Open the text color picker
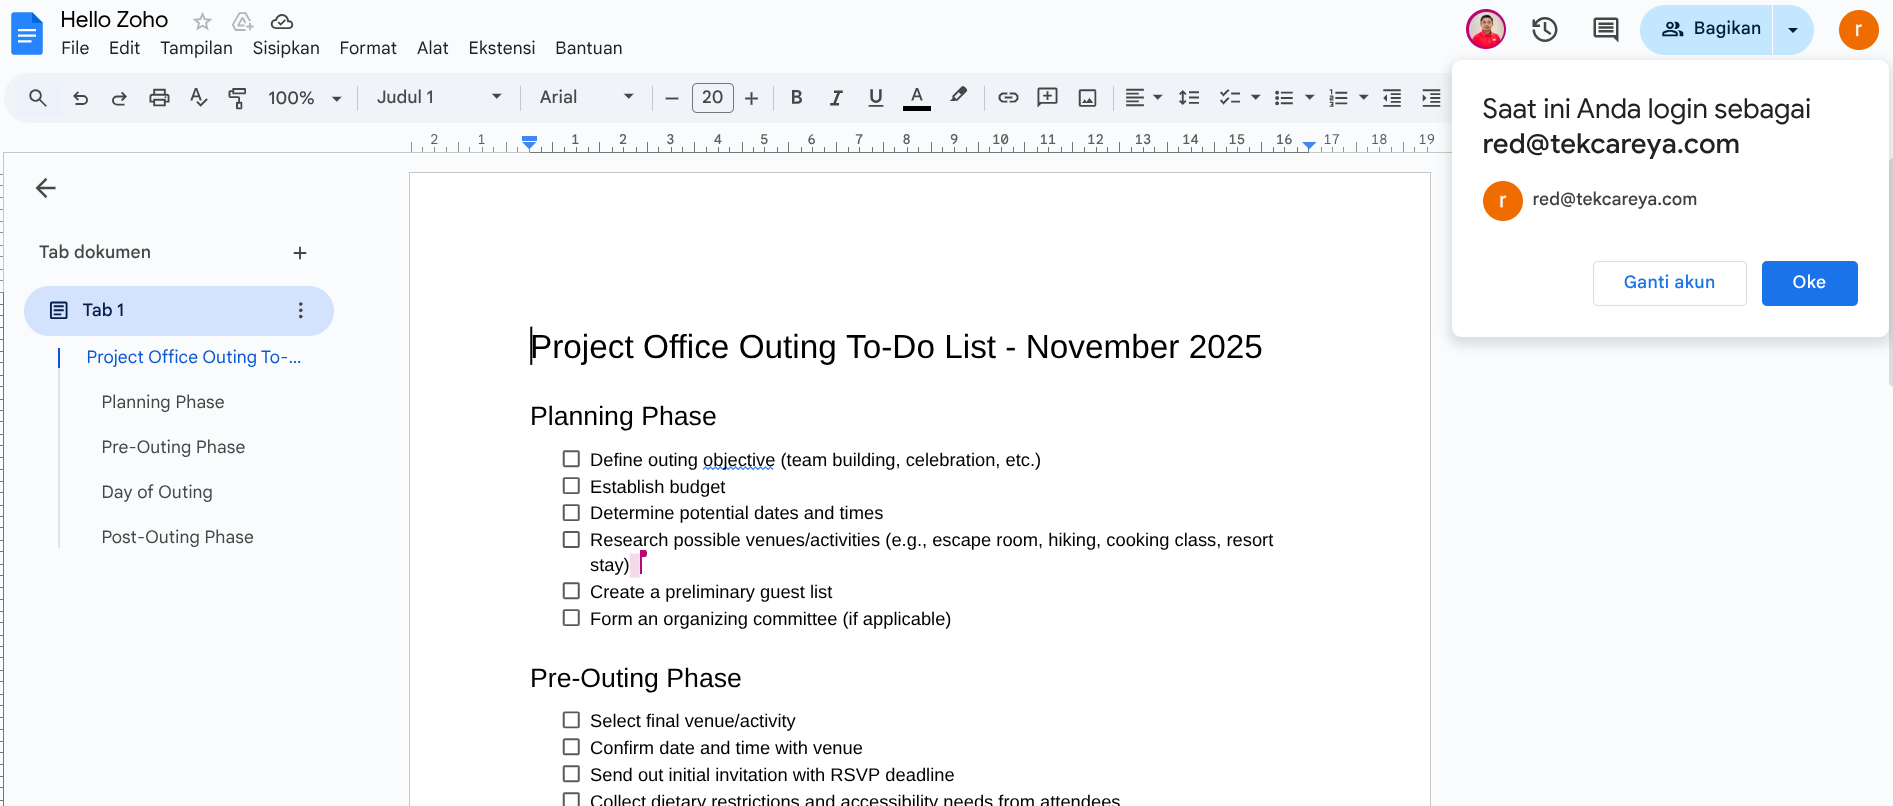1893x806 pixels. (916, 98)
